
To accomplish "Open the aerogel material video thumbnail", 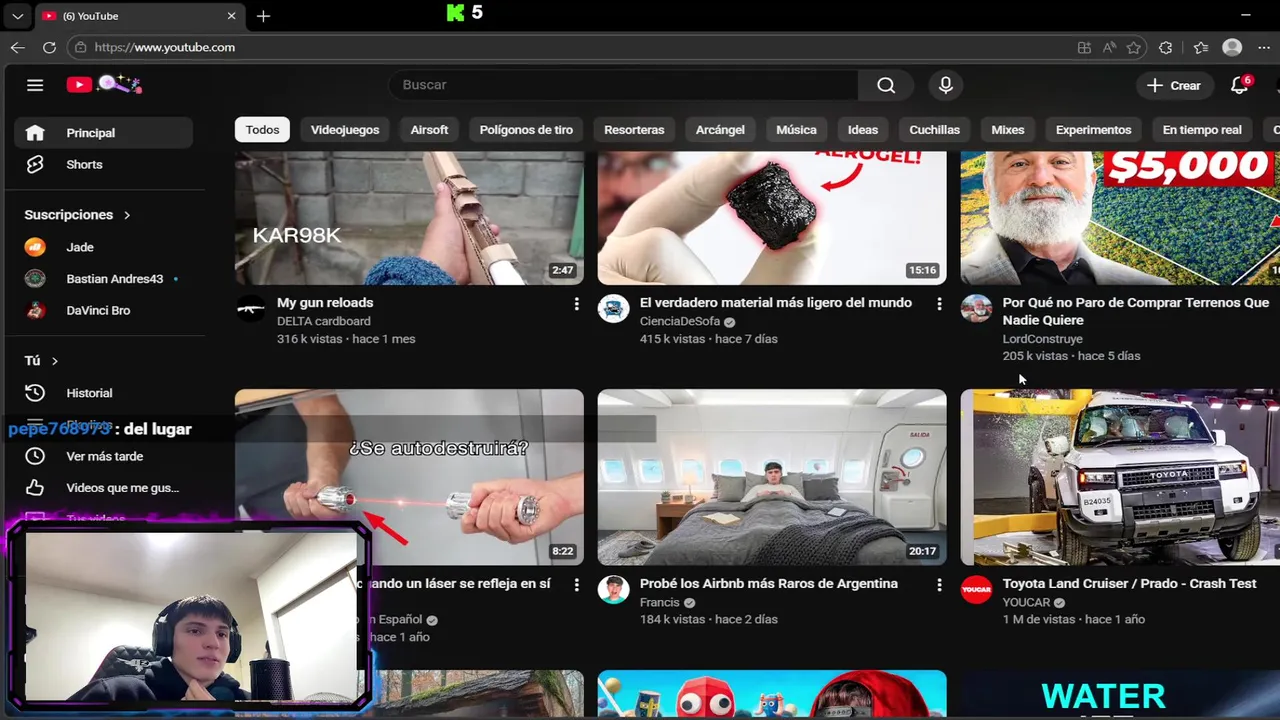I will click(x=772, y=218).
